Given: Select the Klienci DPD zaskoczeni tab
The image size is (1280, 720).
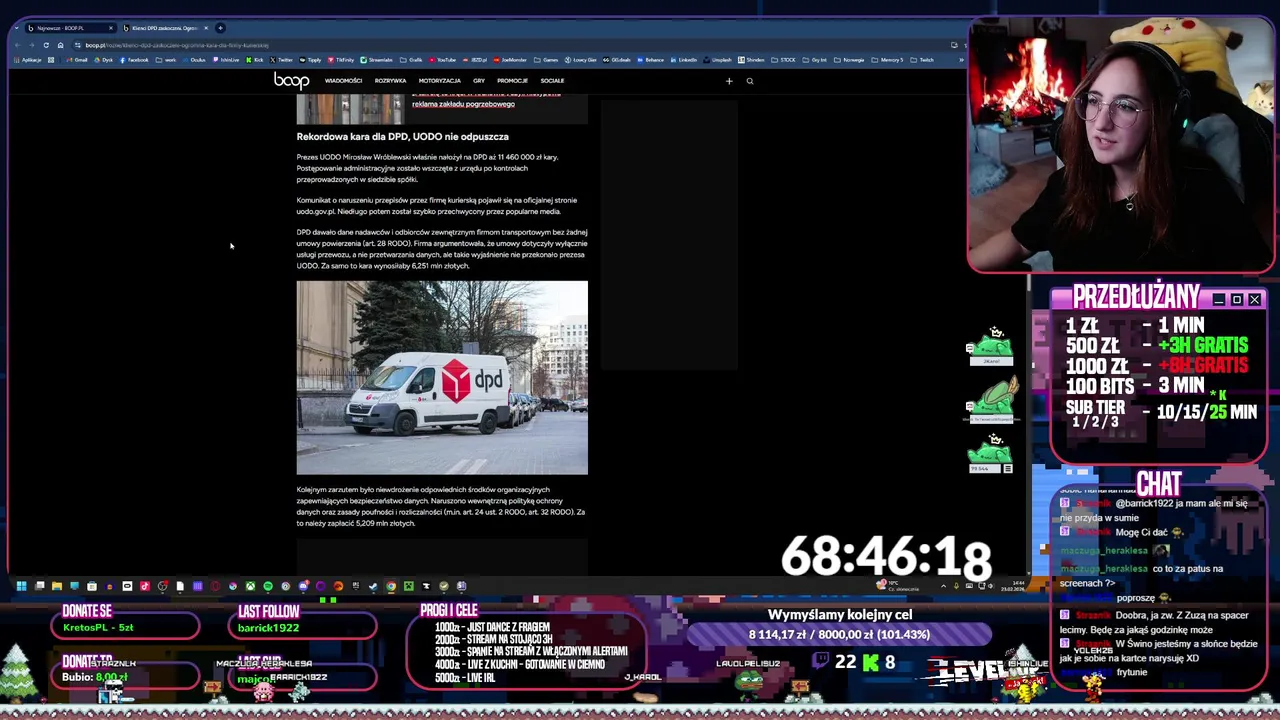Looking at the screenshot, I should pos(164,28).
